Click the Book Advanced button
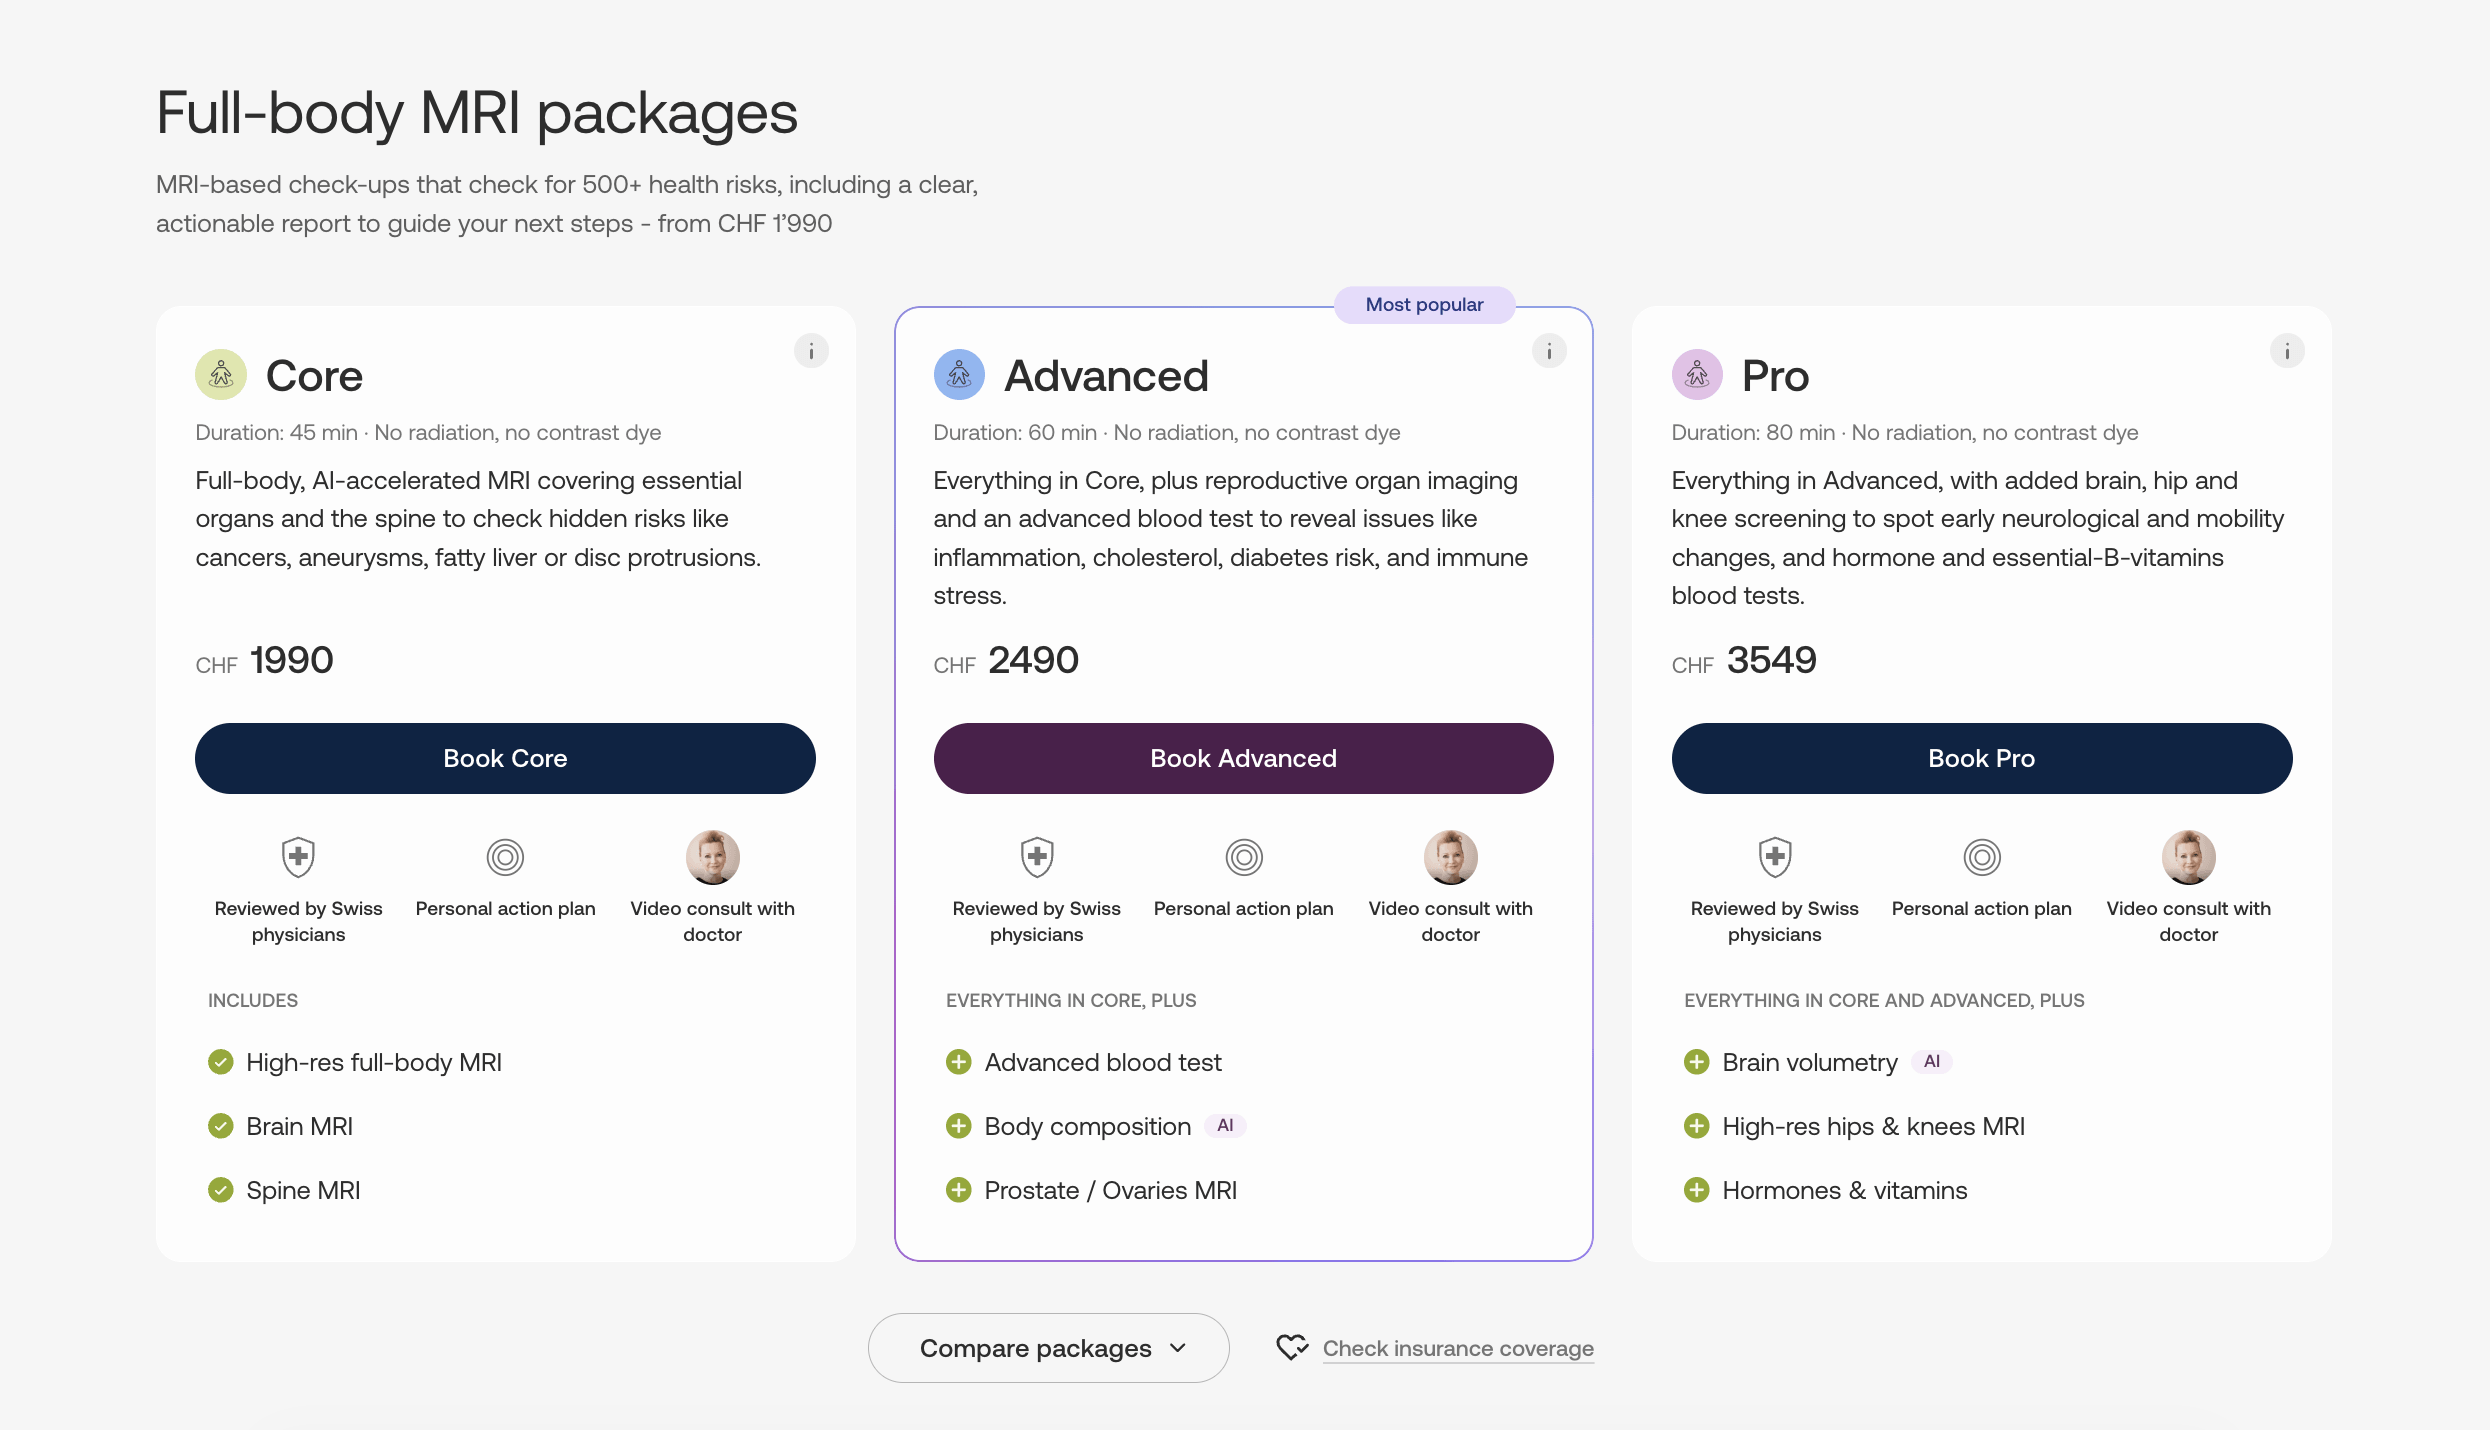 click(x=1243, y=758)
